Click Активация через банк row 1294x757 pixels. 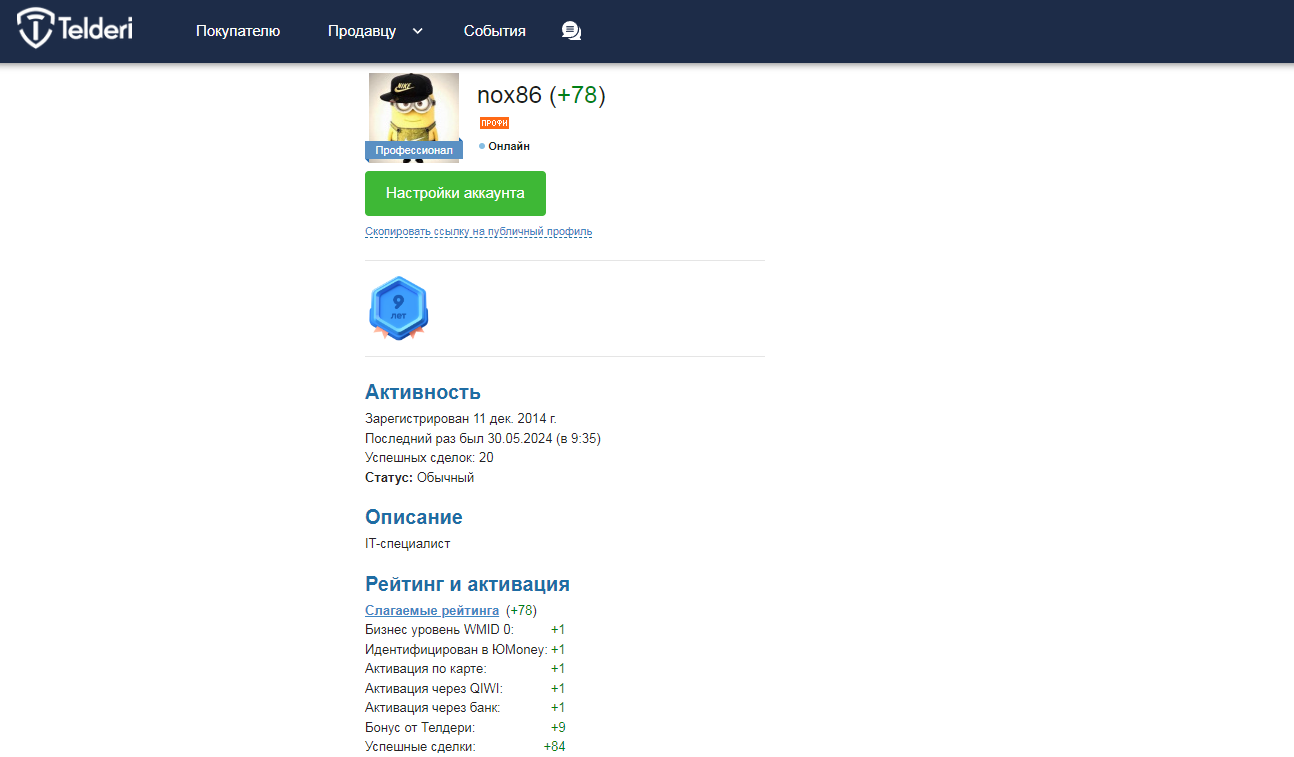(465, 708)
